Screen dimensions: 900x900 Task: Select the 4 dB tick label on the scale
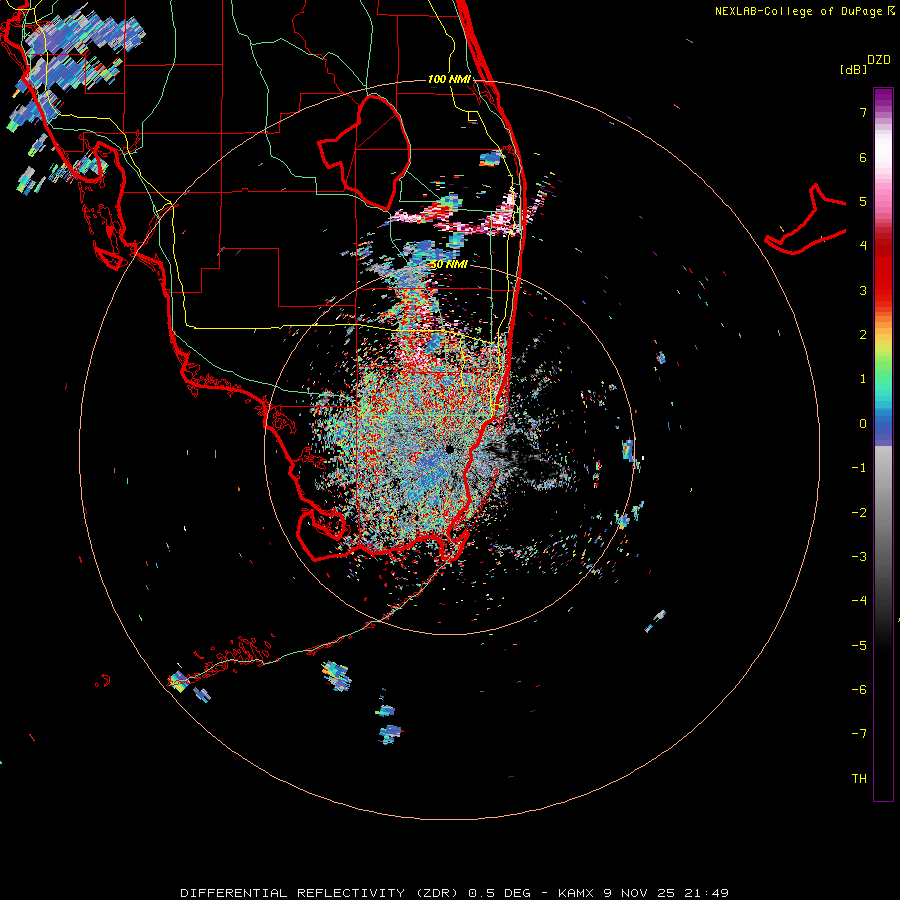pos(863,246)
